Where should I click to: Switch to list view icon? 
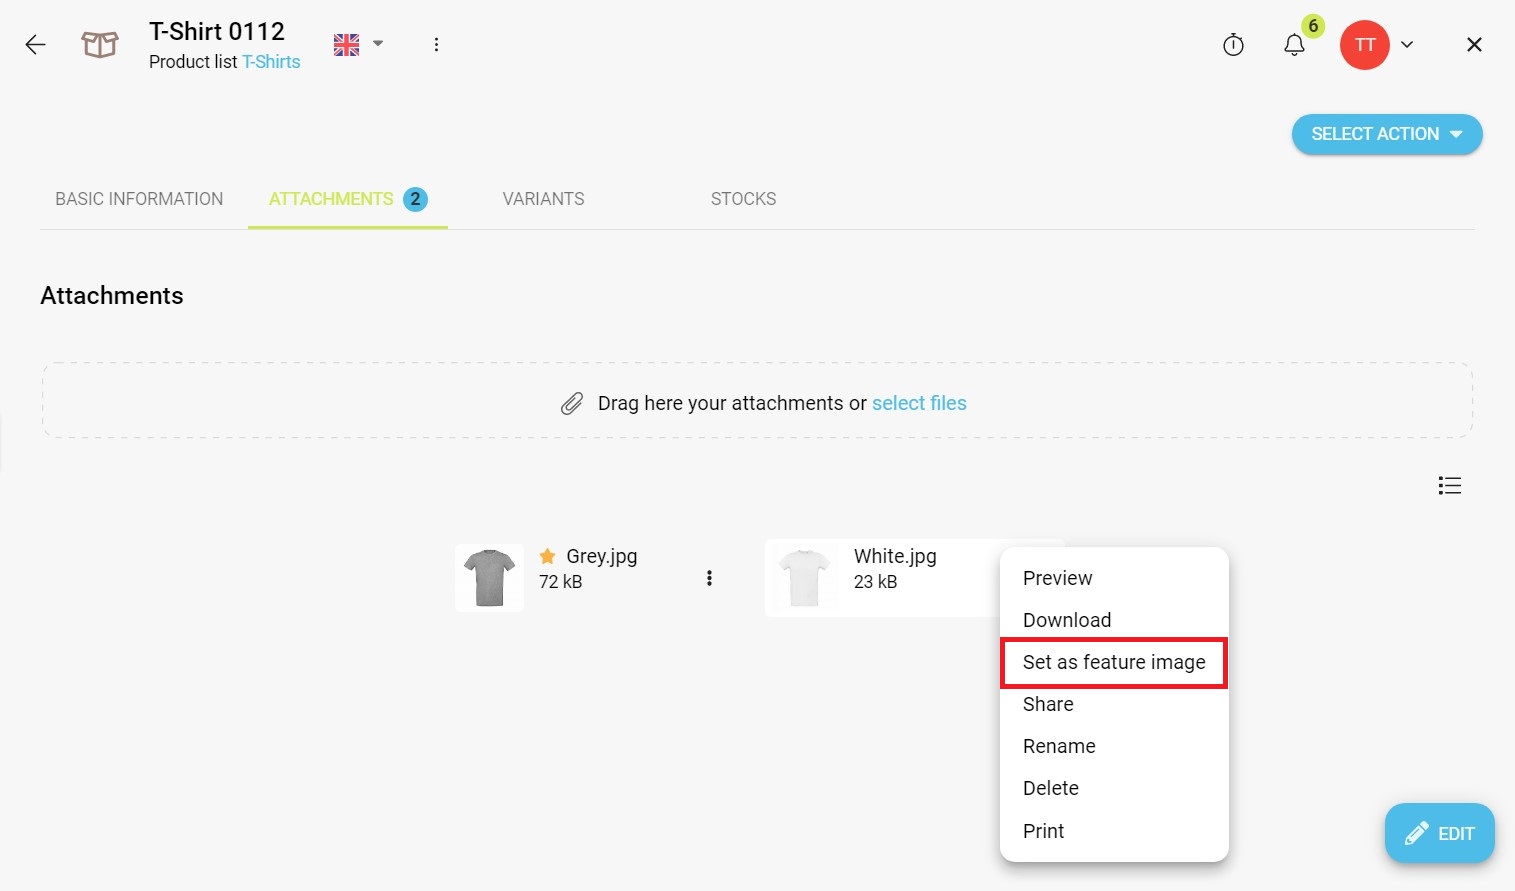pyautogui.click(x=1449, y=486)
